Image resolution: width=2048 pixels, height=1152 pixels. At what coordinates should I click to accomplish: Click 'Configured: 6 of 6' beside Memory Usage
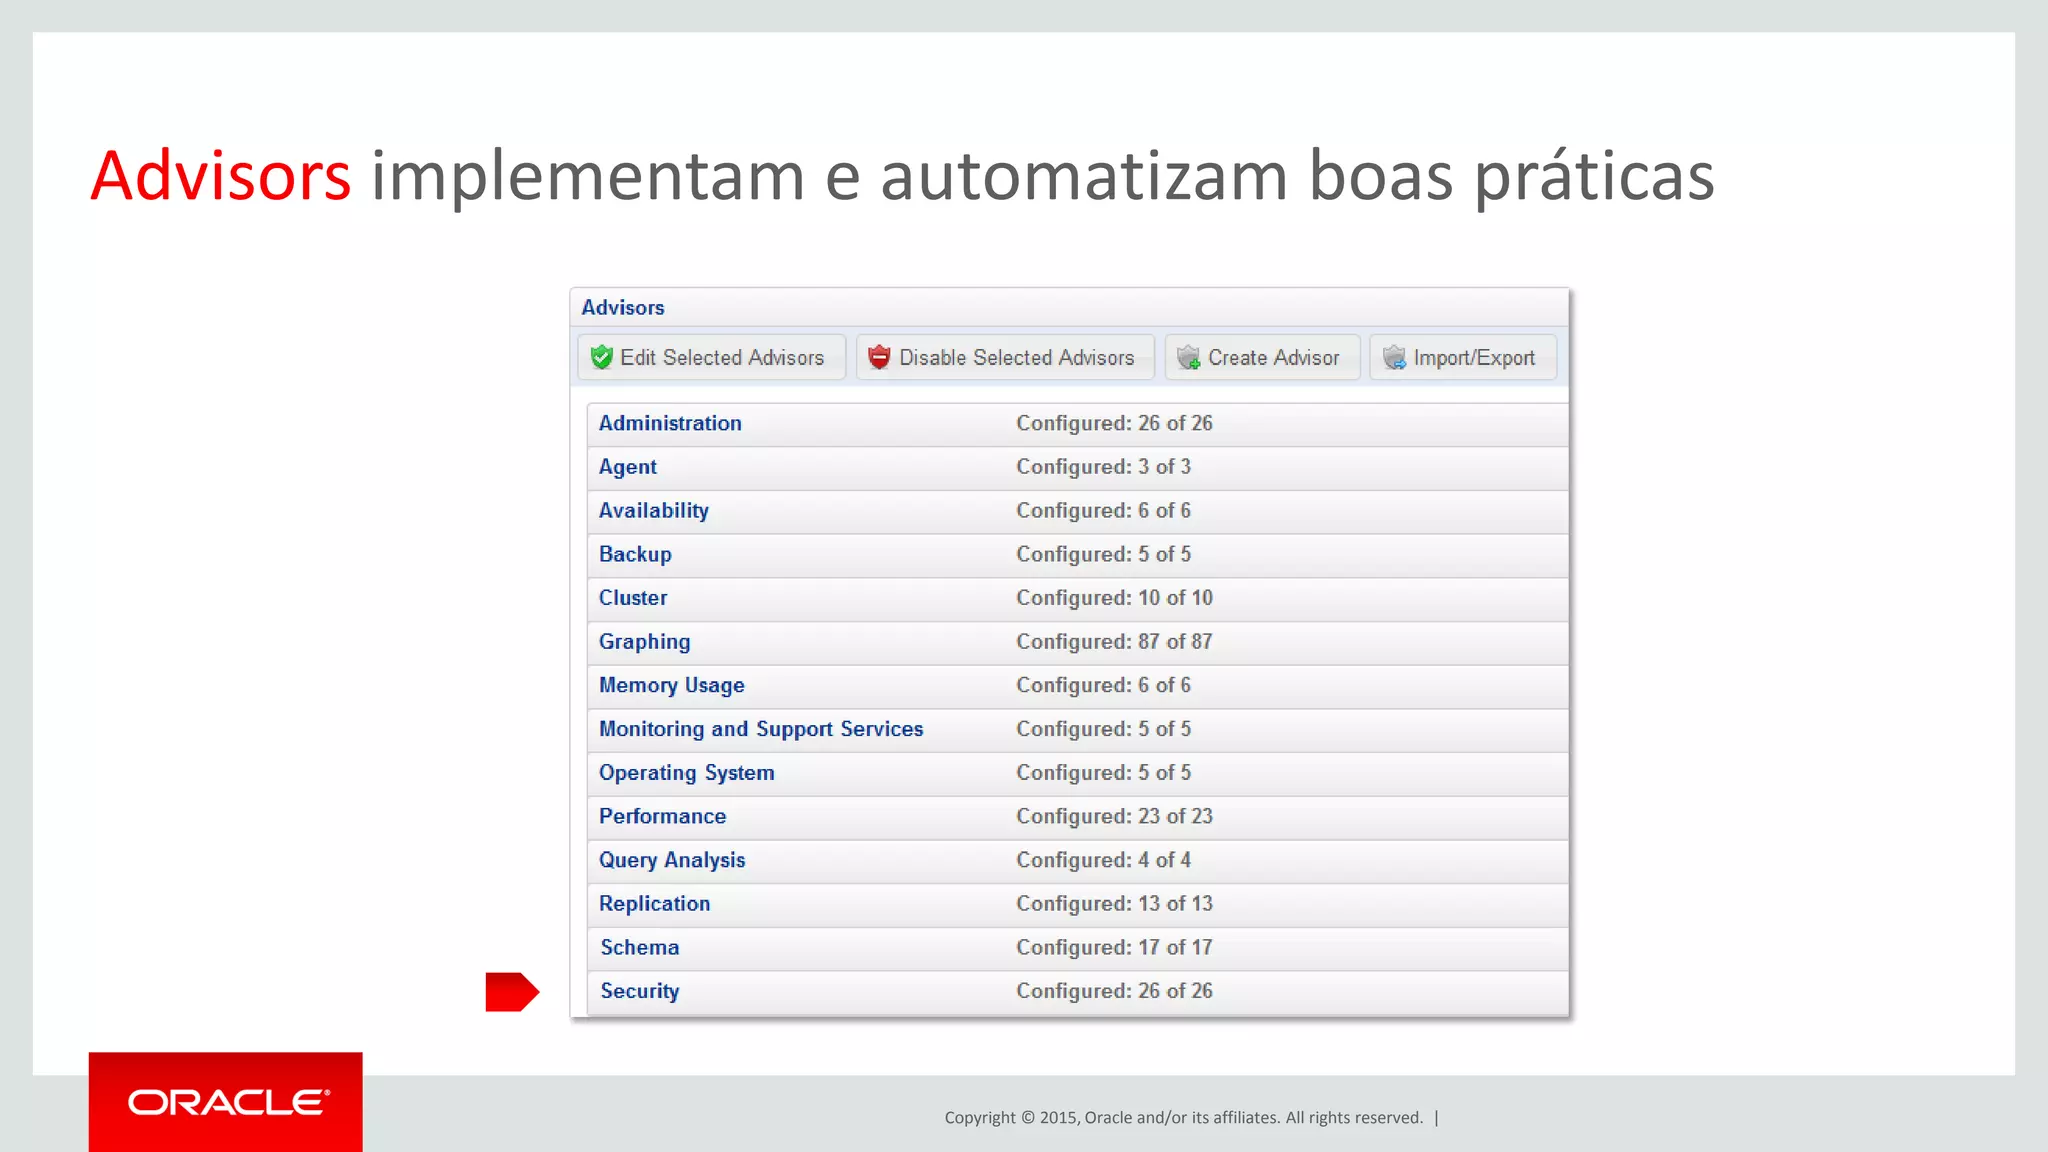[x=1103, y=685]
